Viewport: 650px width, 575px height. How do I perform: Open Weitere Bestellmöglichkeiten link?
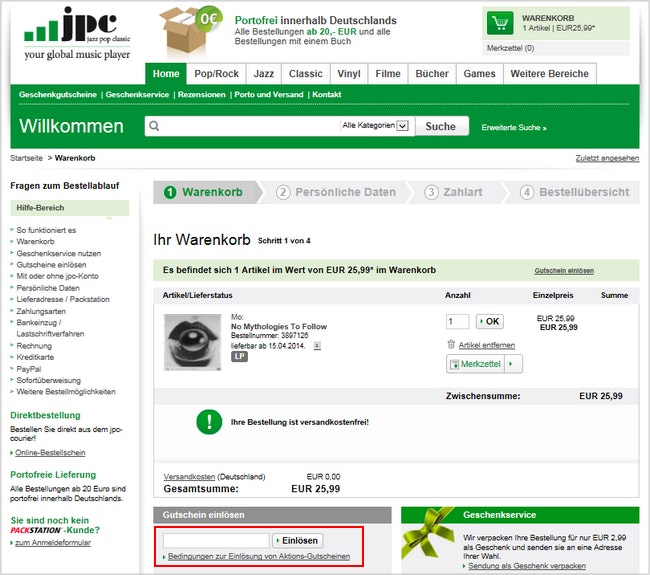[x=66, y=391]
